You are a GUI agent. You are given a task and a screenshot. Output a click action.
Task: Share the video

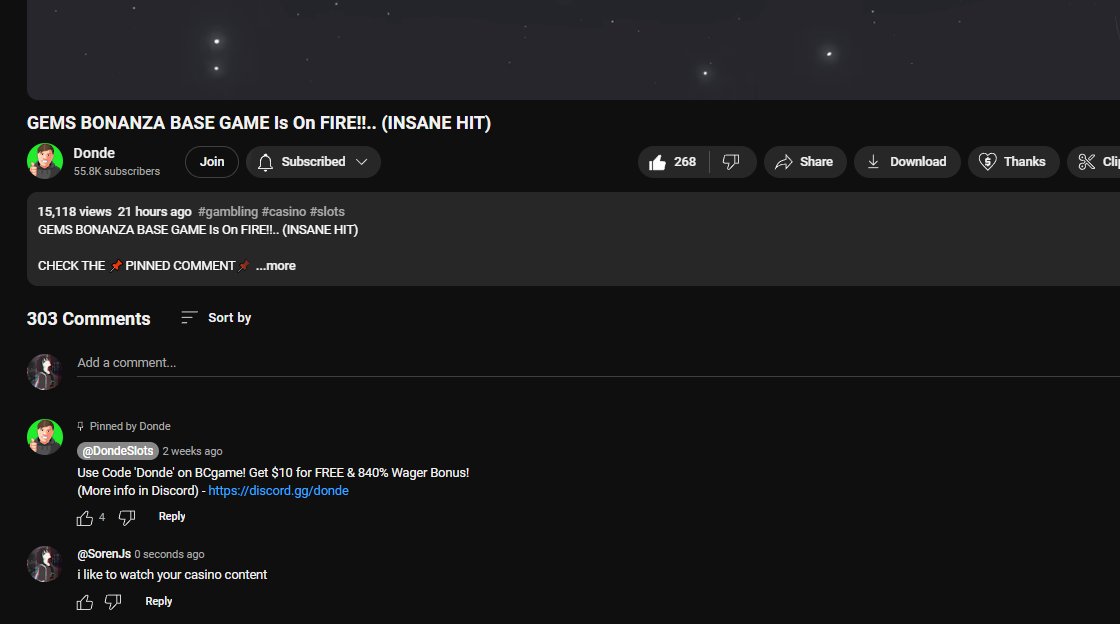805,162
